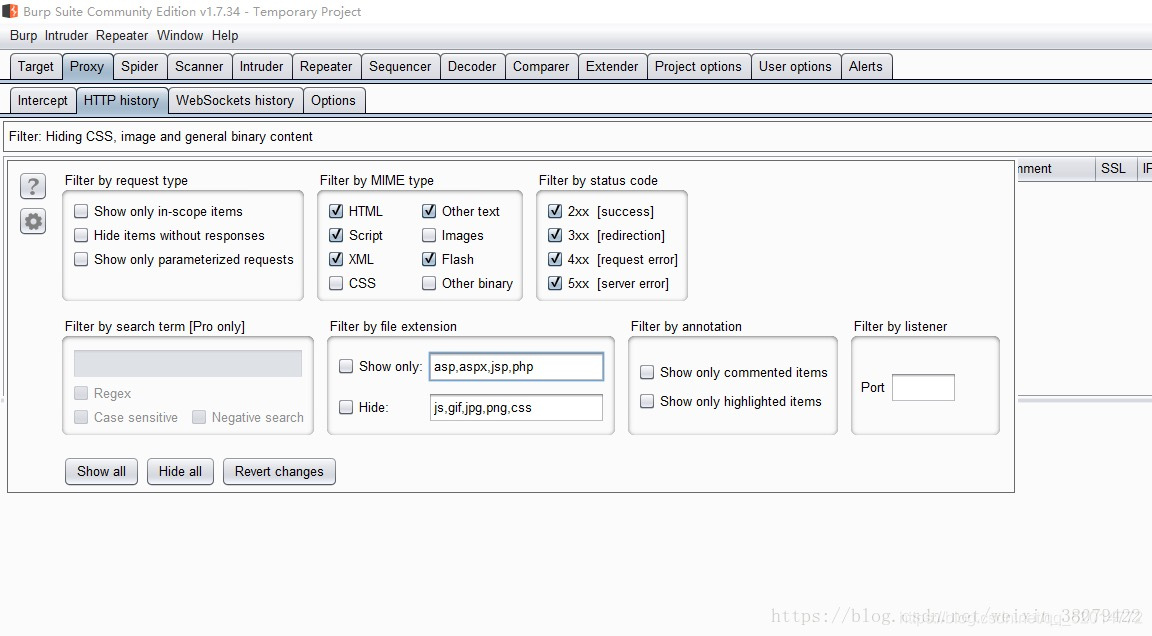The height and width of the screenshot is (636, 1152).
Task: Open the Intruder menu in the menu bar
Action: [66, 35]
